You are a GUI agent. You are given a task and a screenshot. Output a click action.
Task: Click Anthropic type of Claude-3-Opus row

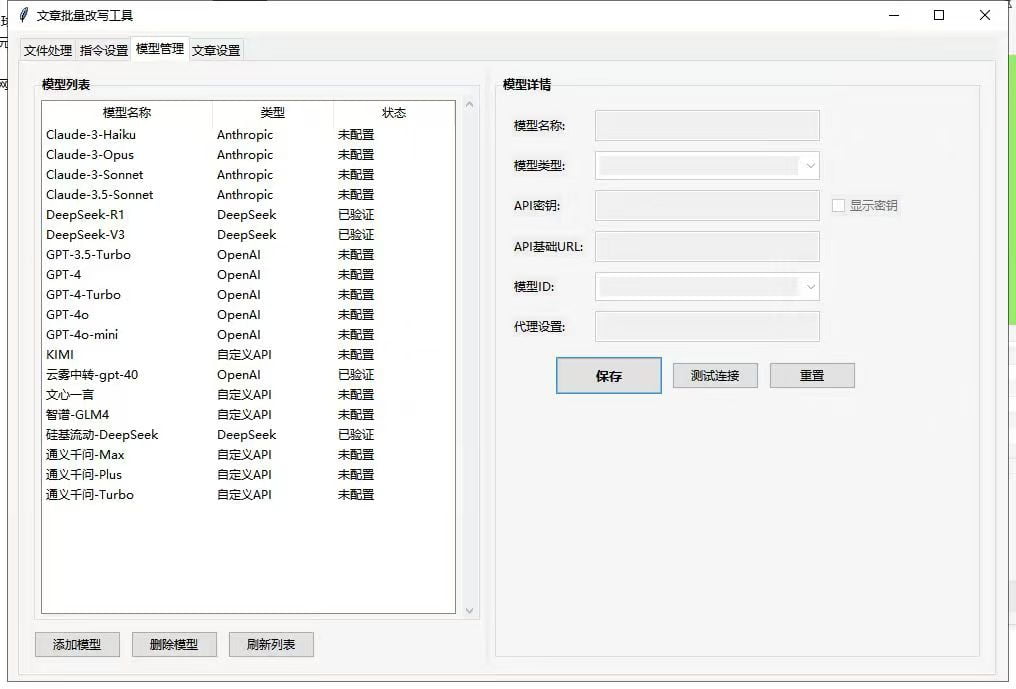(245, 155)
